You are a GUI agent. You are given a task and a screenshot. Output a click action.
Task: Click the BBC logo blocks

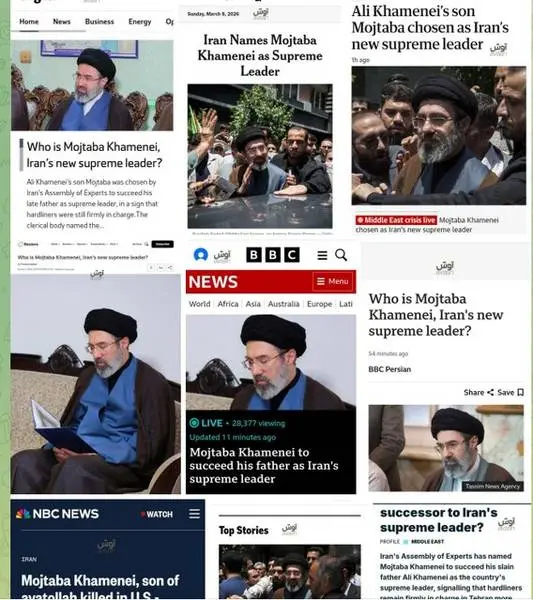pos(273,255)
